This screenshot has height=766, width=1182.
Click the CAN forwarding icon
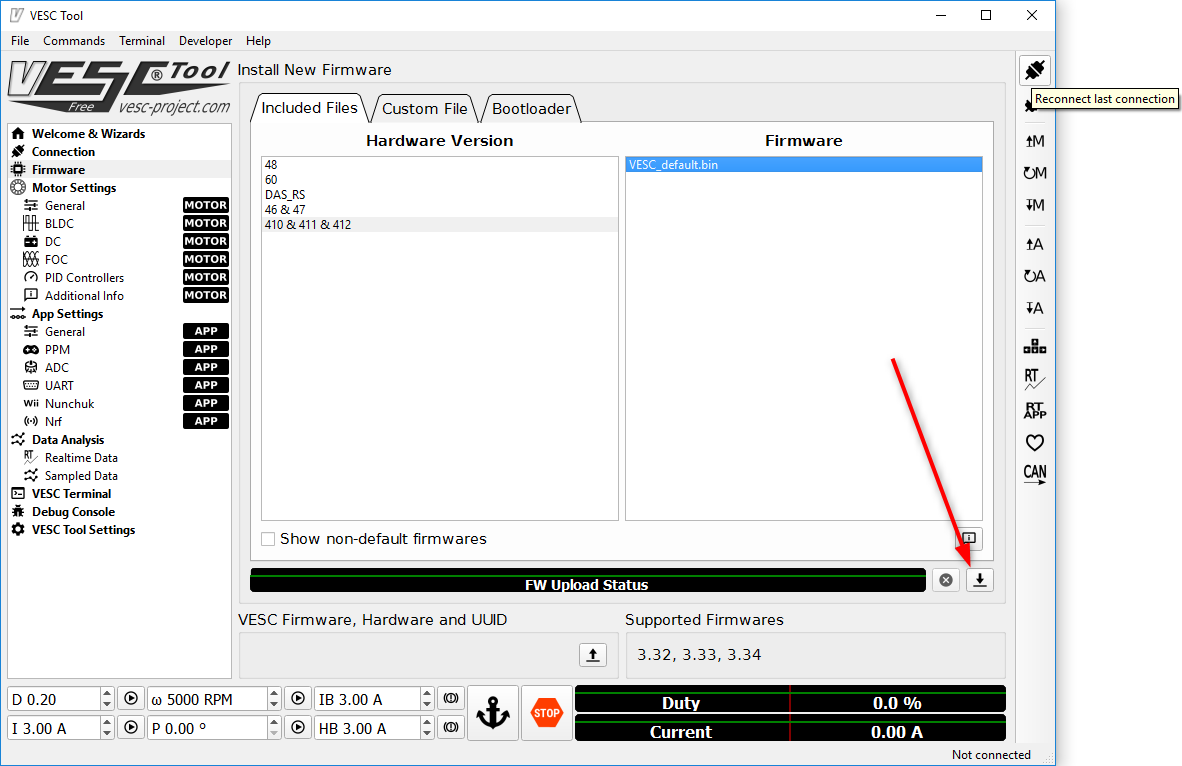pos(1034,474)
